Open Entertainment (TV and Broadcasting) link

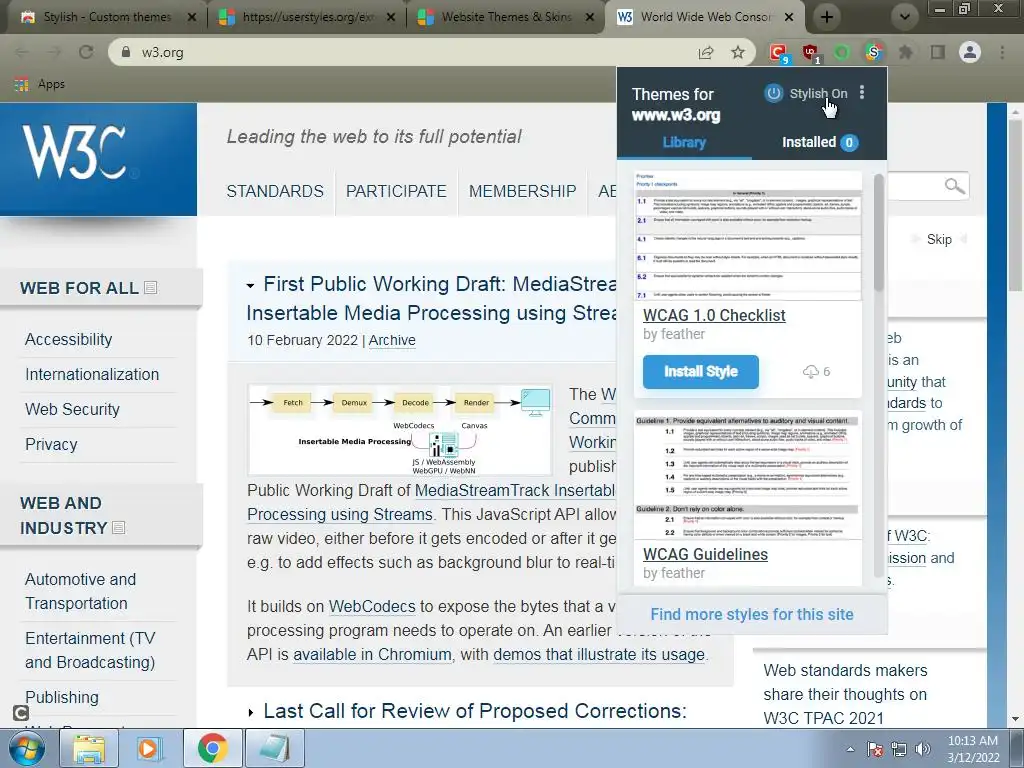tap(90, 650)
